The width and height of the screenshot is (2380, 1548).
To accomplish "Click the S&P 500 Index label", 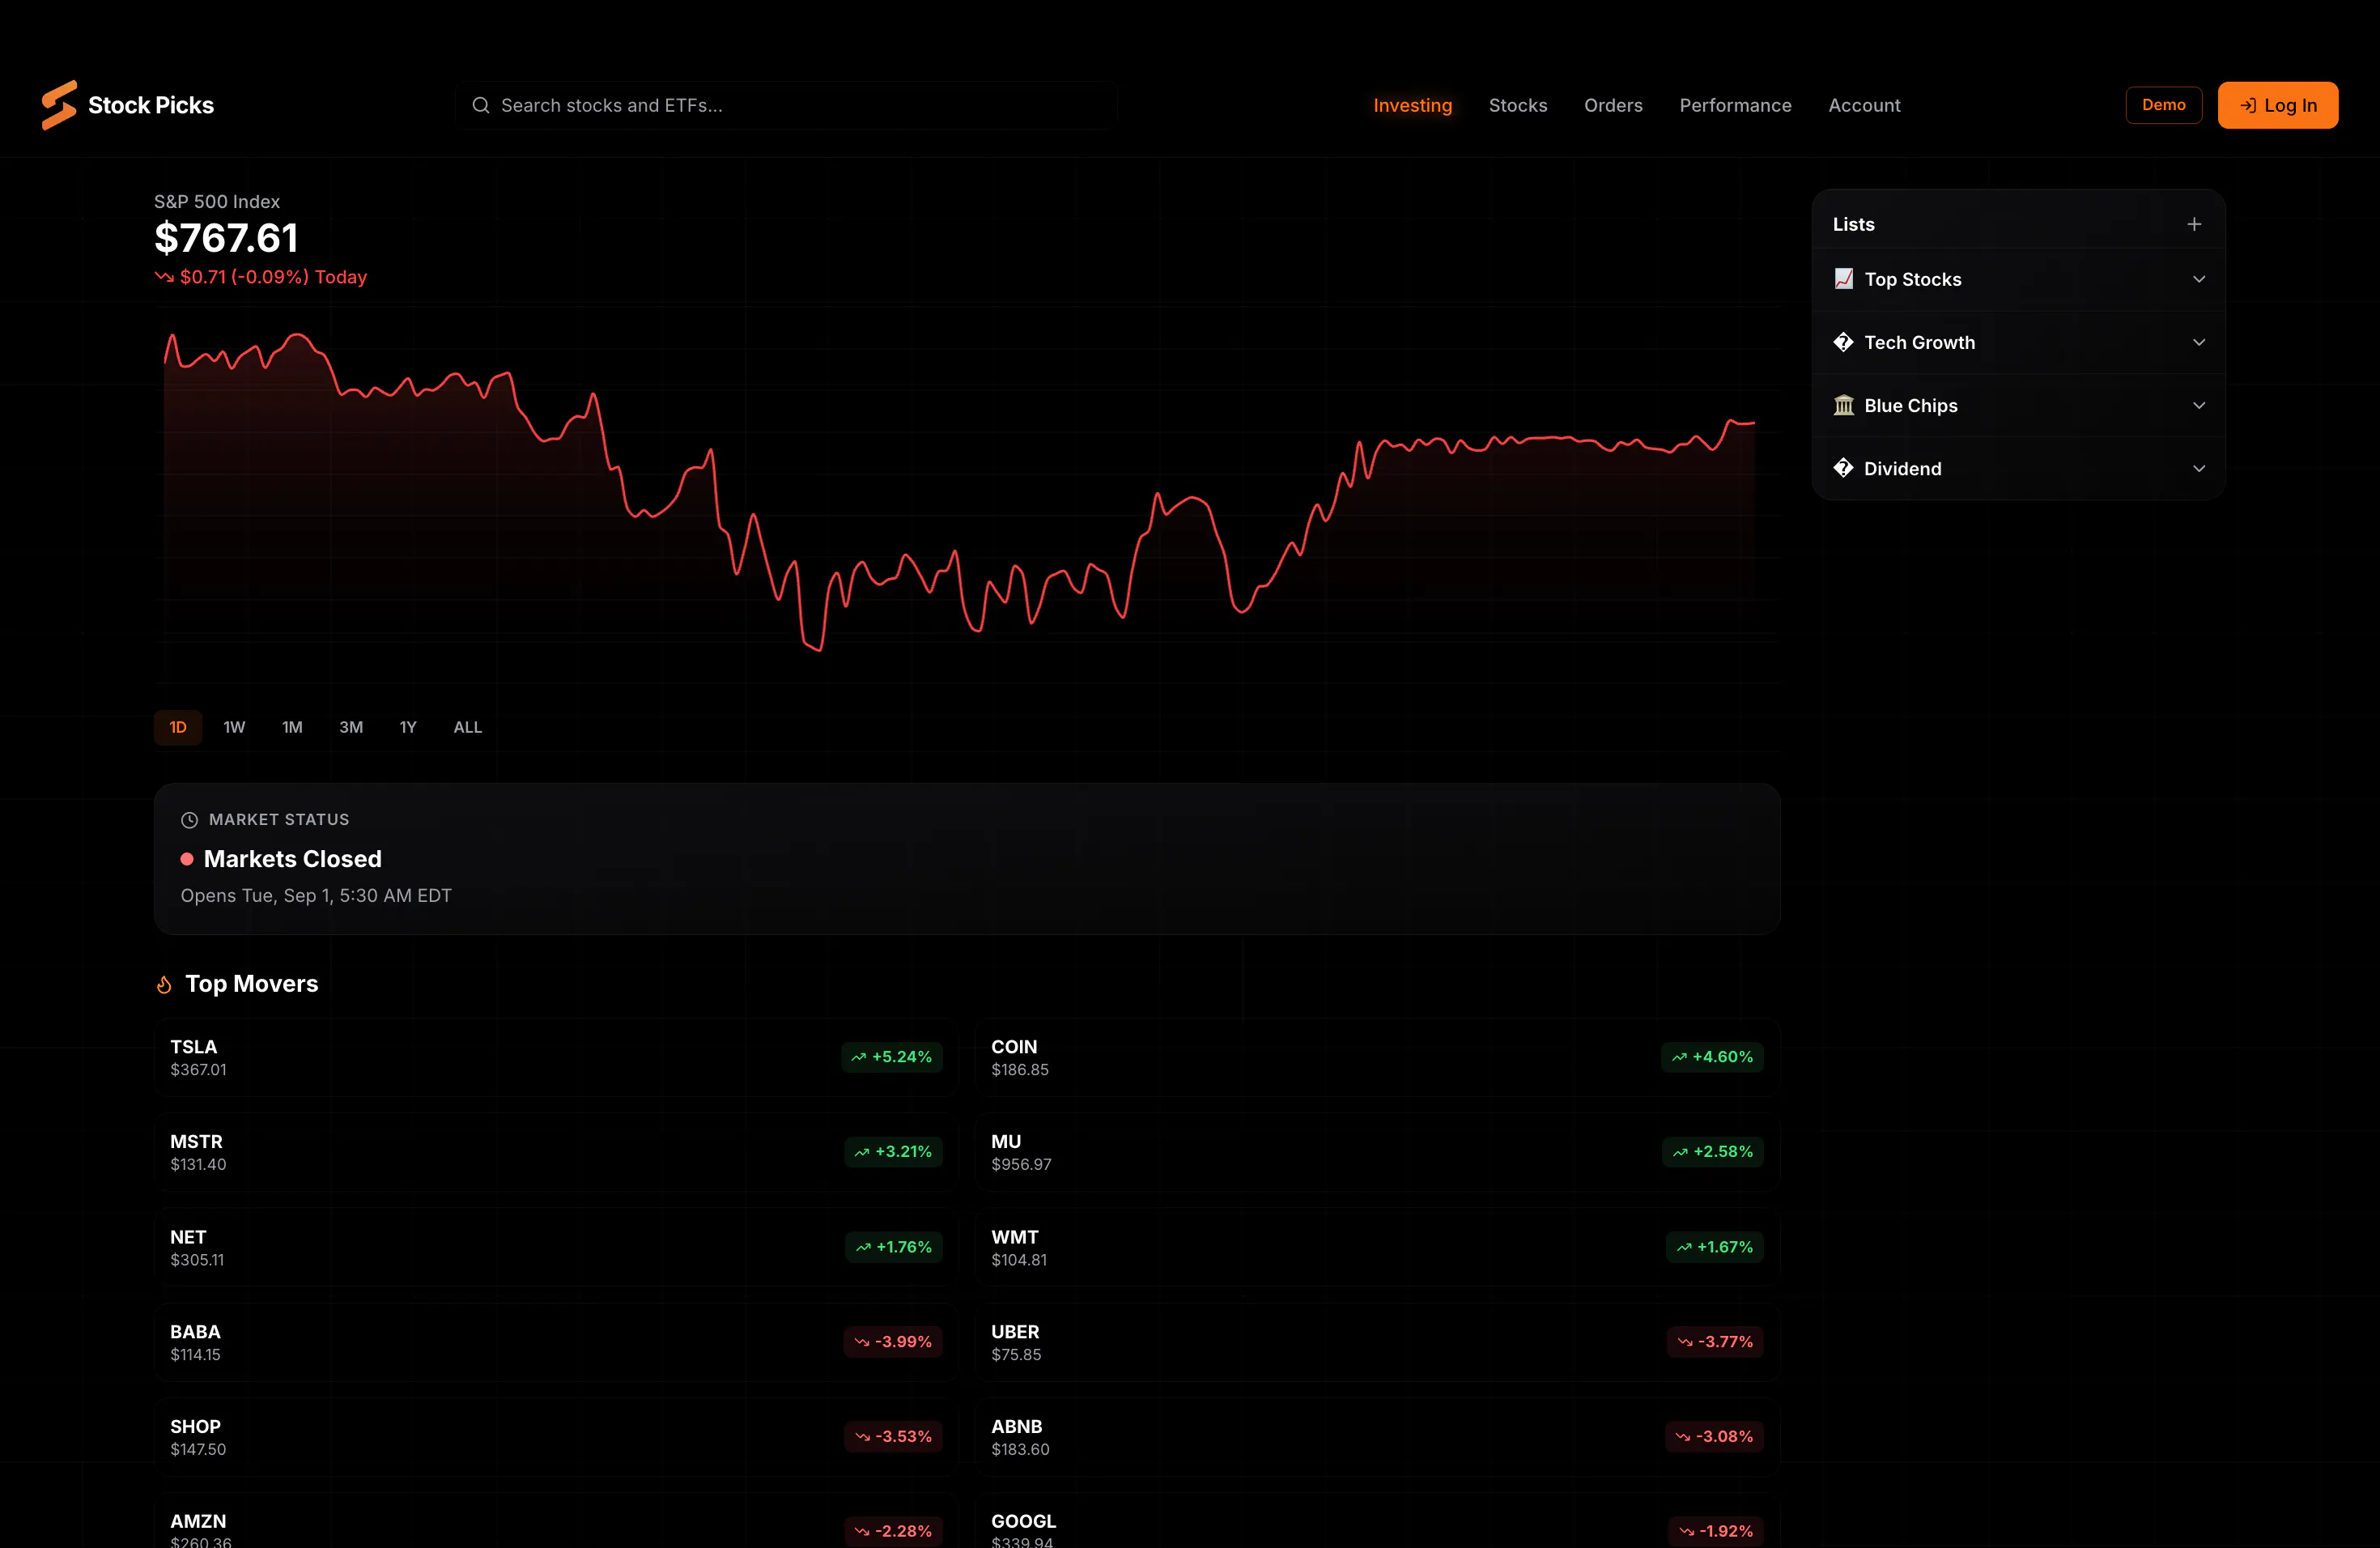I will click(x=217, y=202).
